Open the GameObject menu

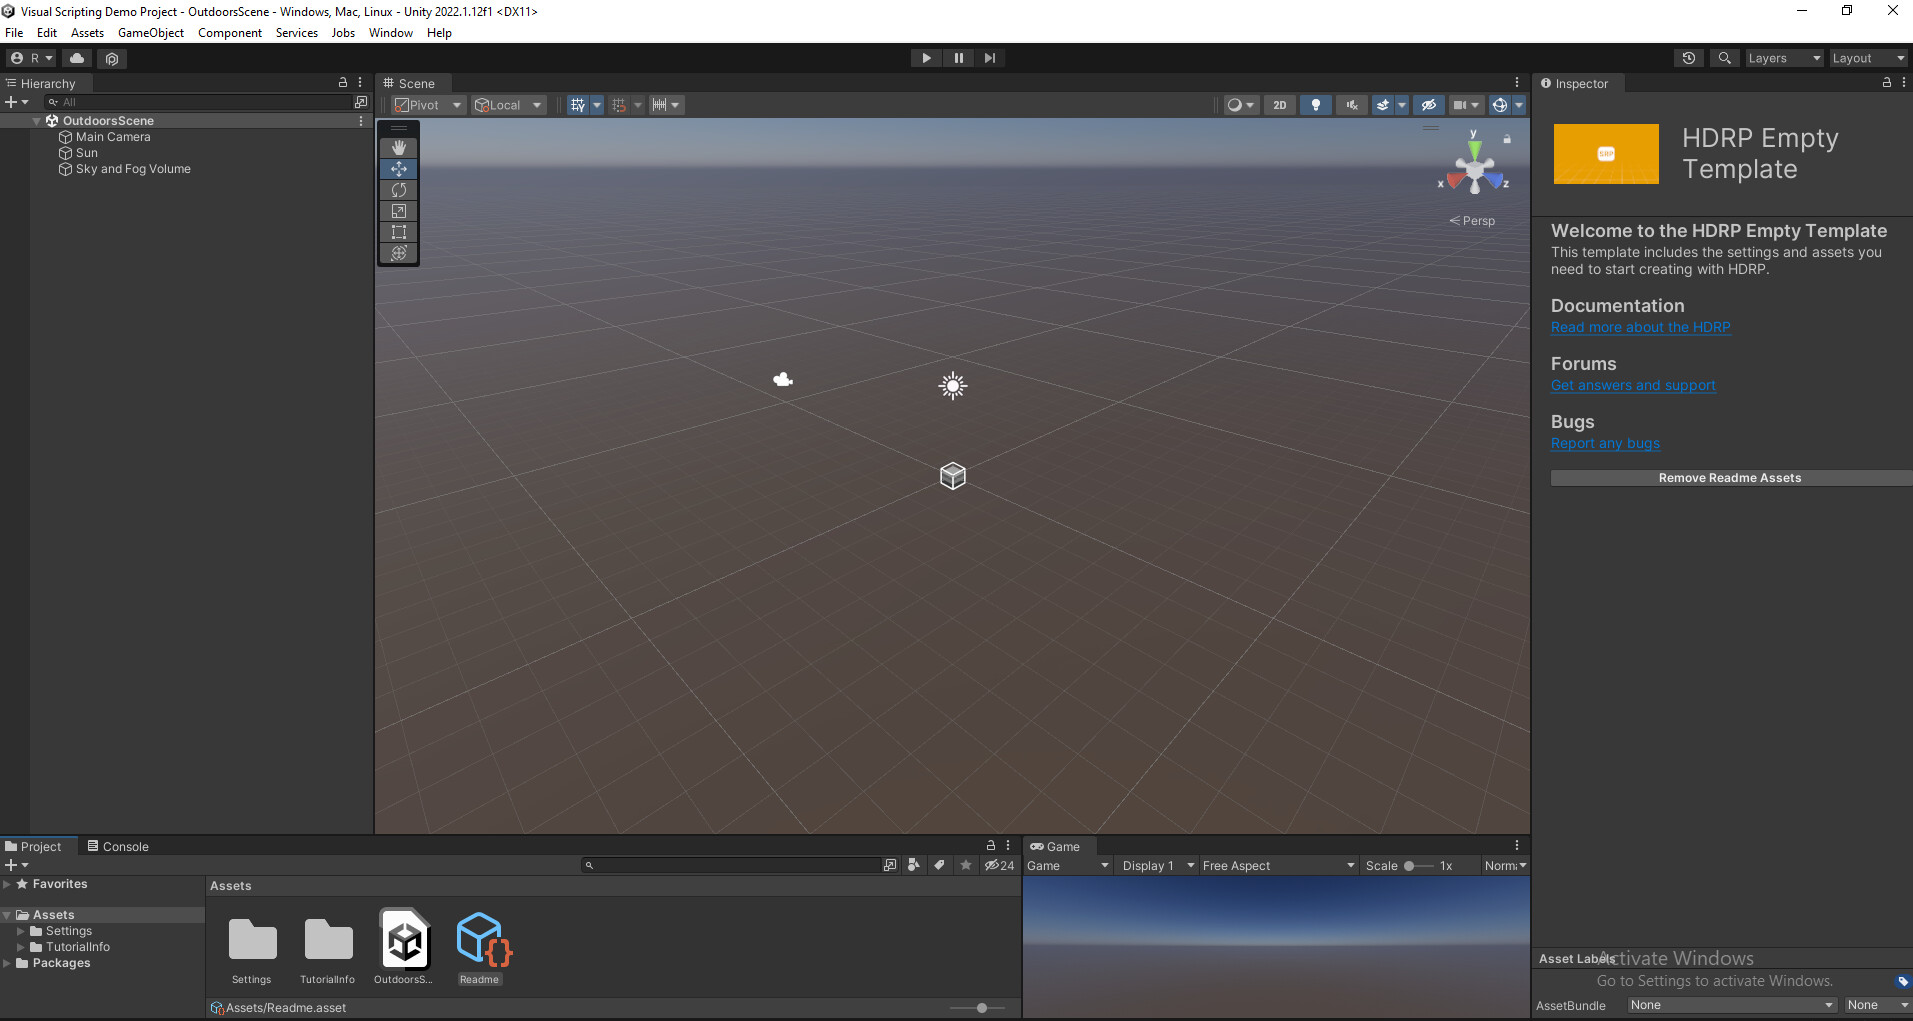(x=151, y=33)
